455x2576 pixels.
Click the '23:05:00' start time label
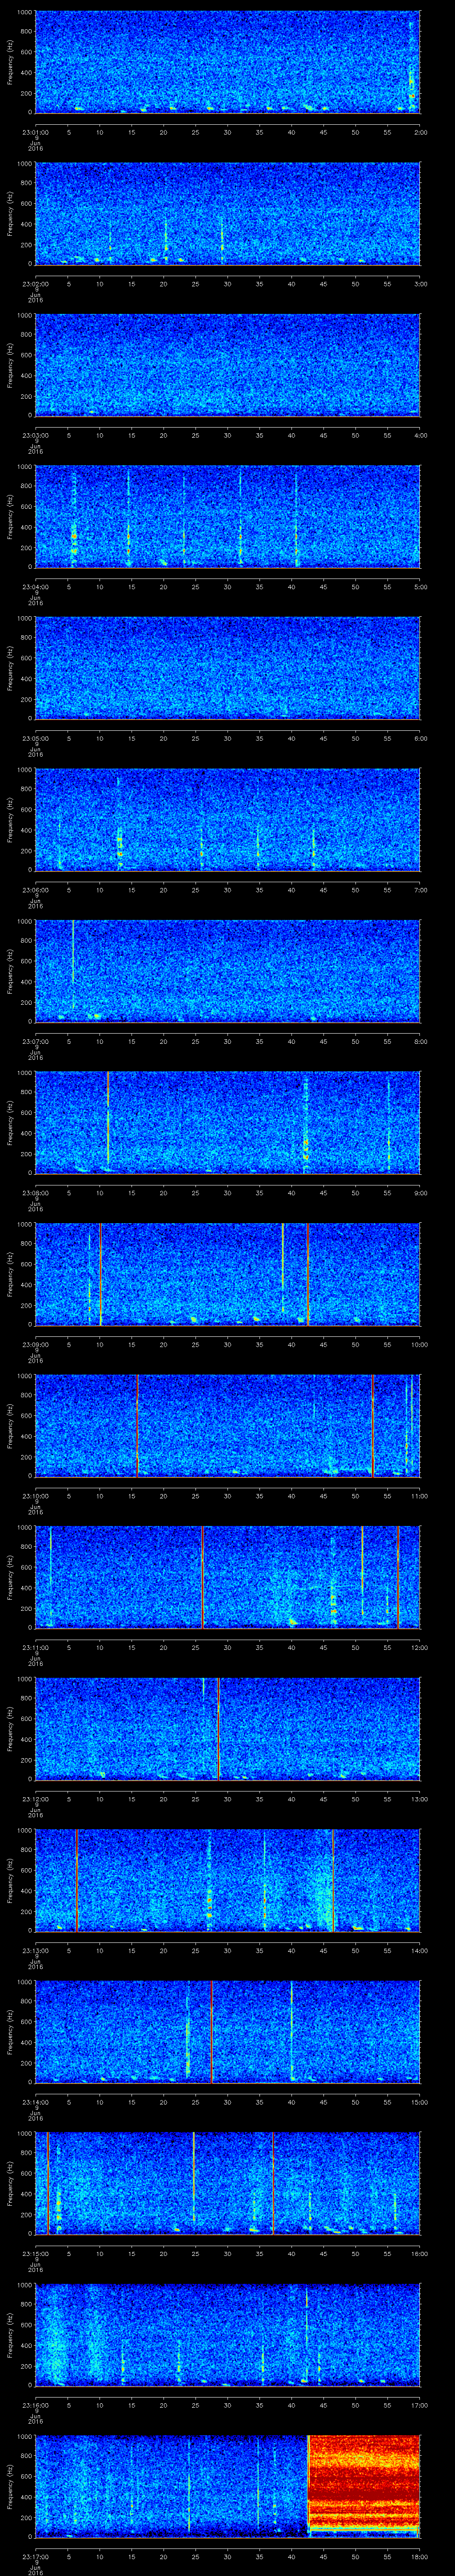pos(35,737)
